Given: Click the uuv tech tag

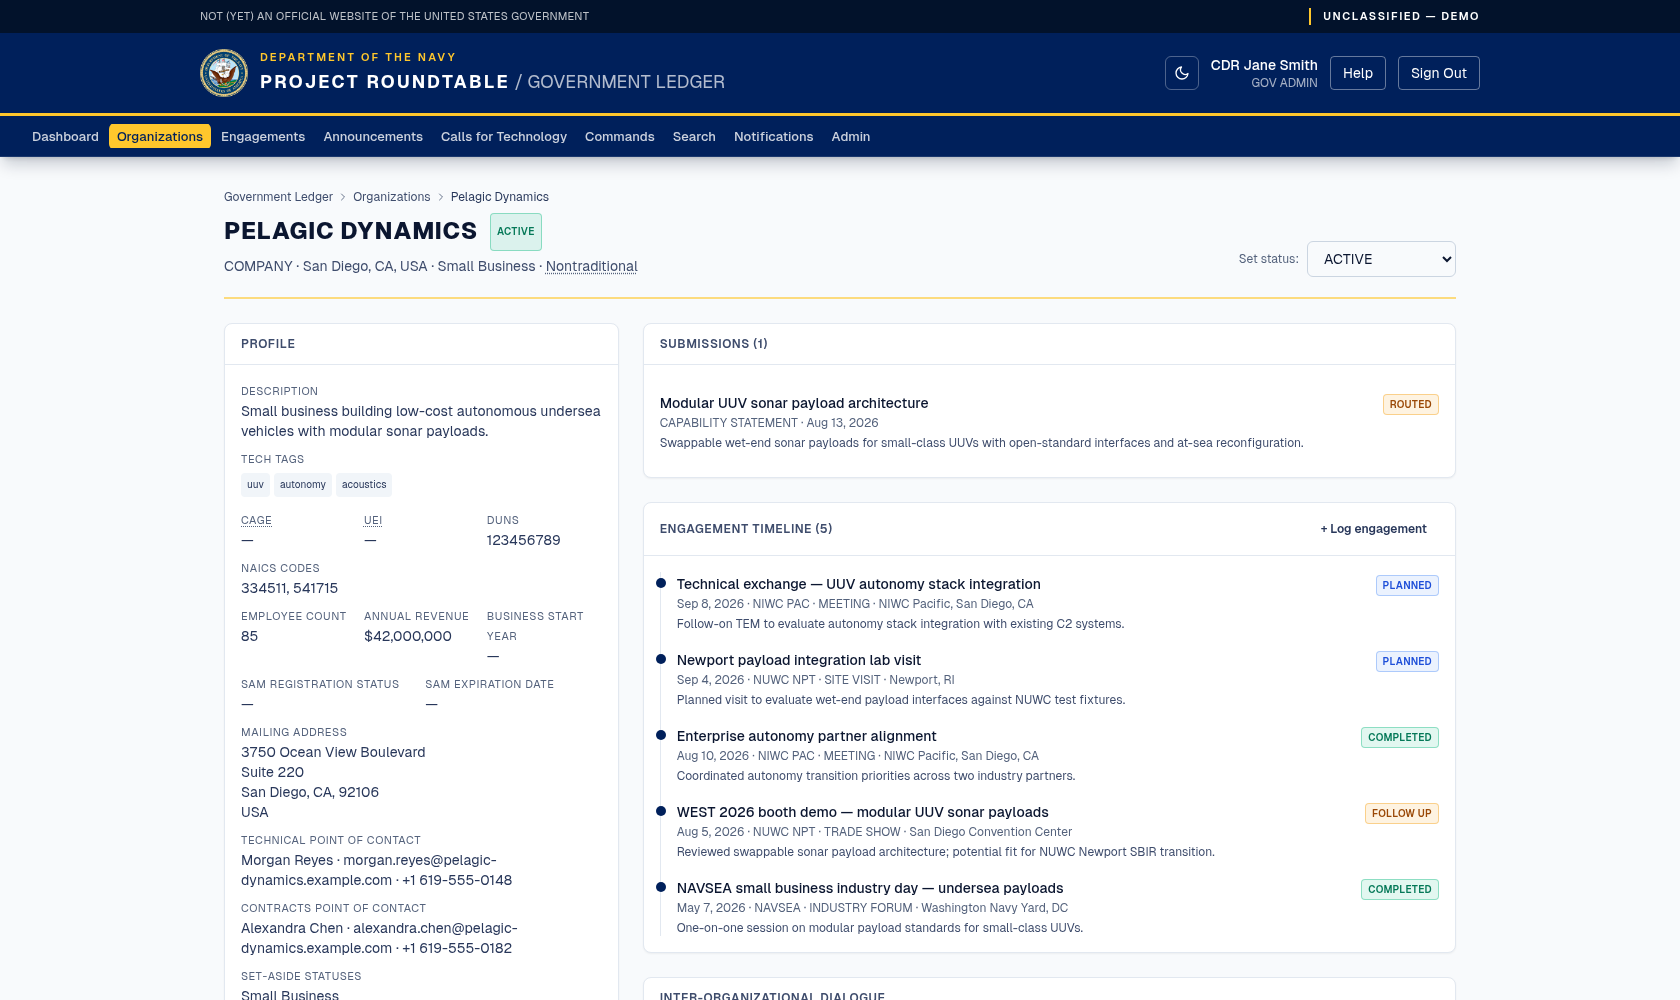Looking at the screenshot, I should (x=255, y=485).
